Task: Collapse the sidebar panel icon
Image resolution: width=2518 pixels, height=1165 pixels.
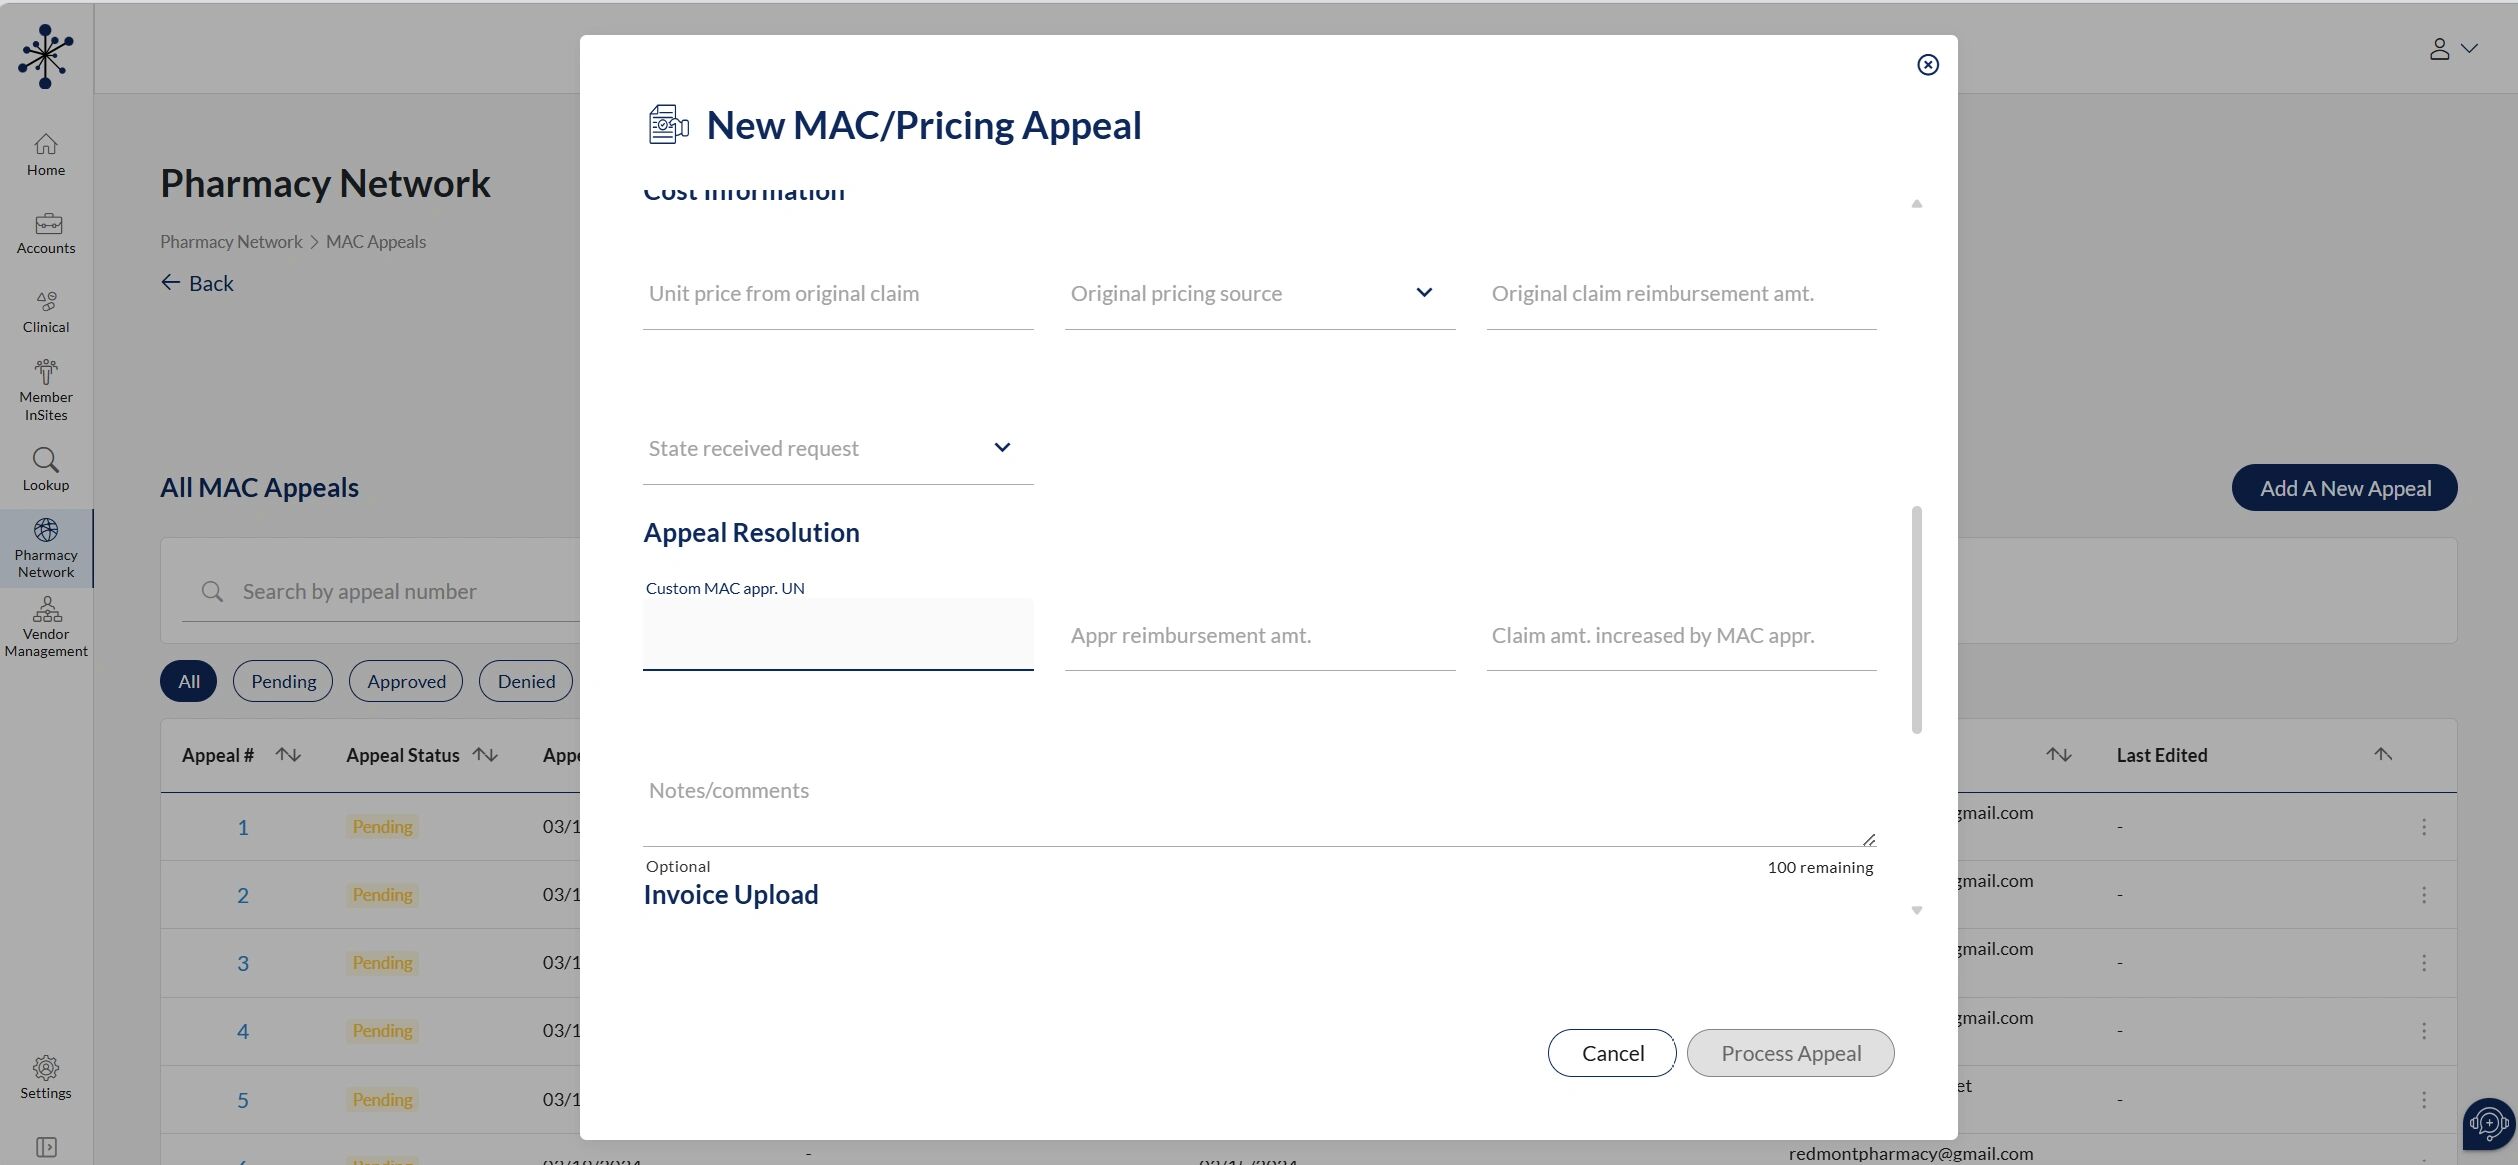Action: click(46, 1146)
